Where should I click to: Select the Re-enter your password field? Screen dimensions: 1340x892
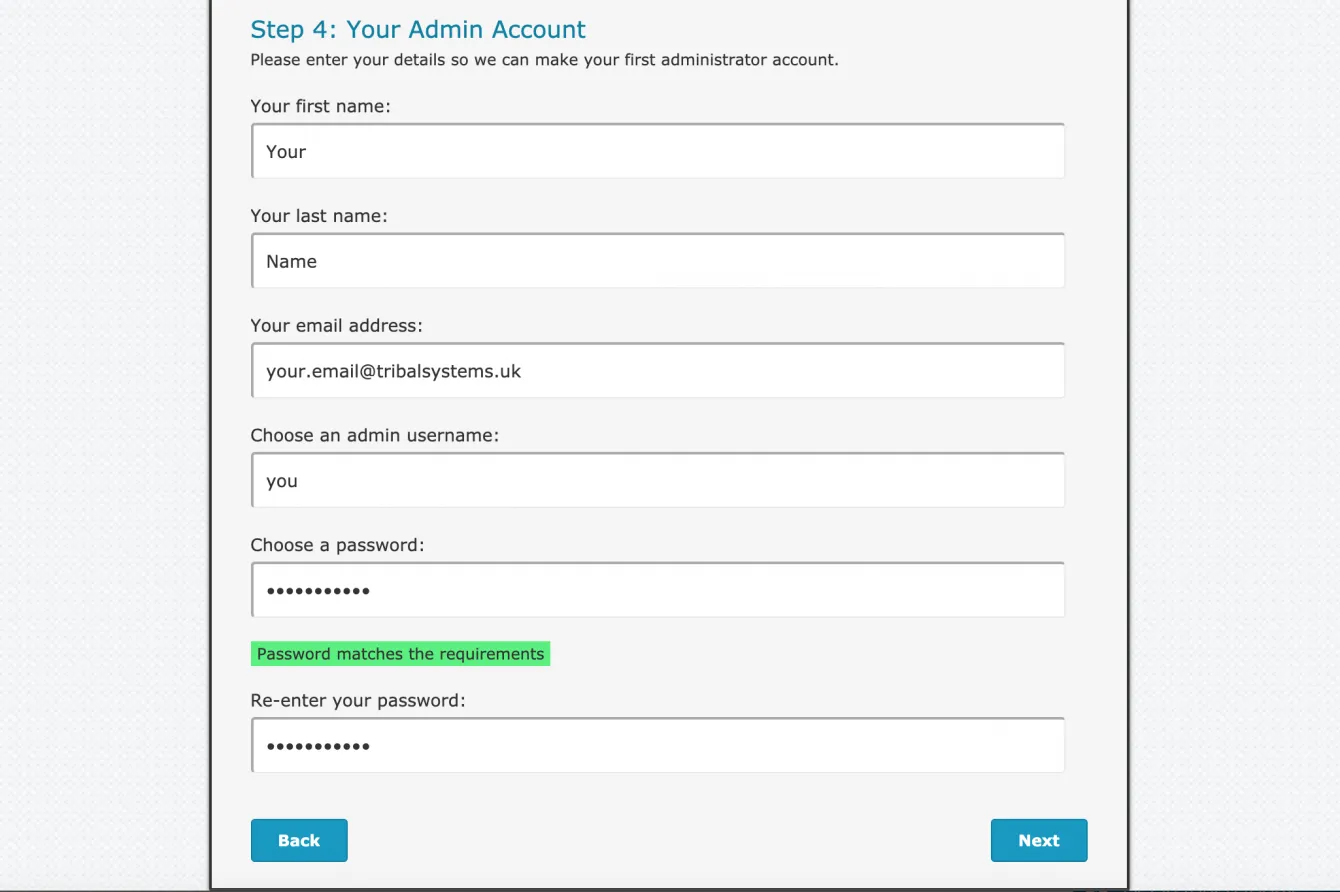coord(658,745)
